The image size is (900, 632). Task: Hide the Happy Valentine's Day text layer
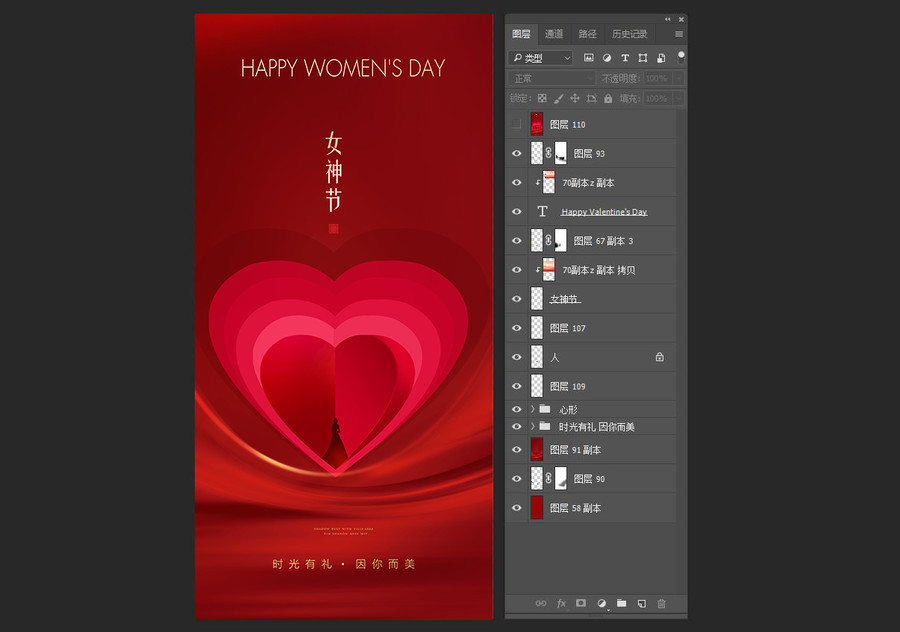517,211
